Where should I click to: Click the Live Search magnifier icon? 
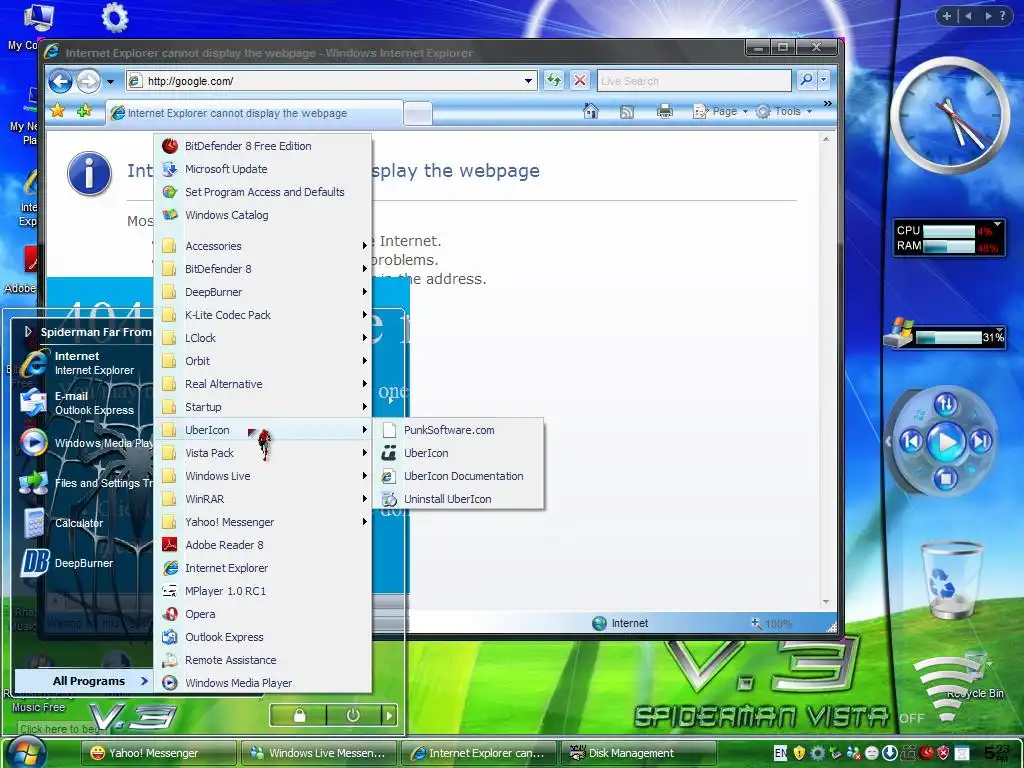point(807,80)
